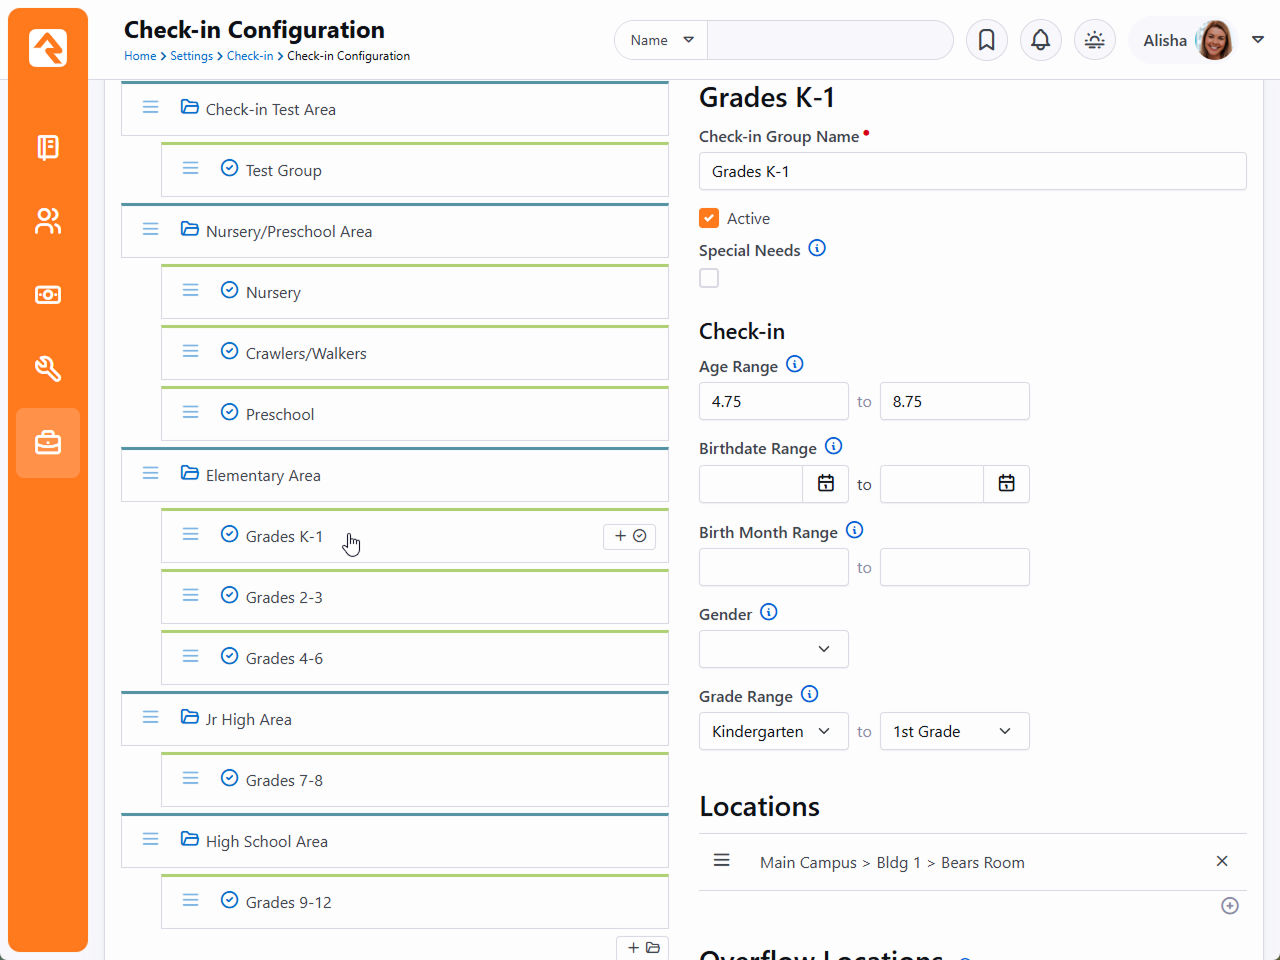Uncheck the Active checkbox

[x=709, y=218]
